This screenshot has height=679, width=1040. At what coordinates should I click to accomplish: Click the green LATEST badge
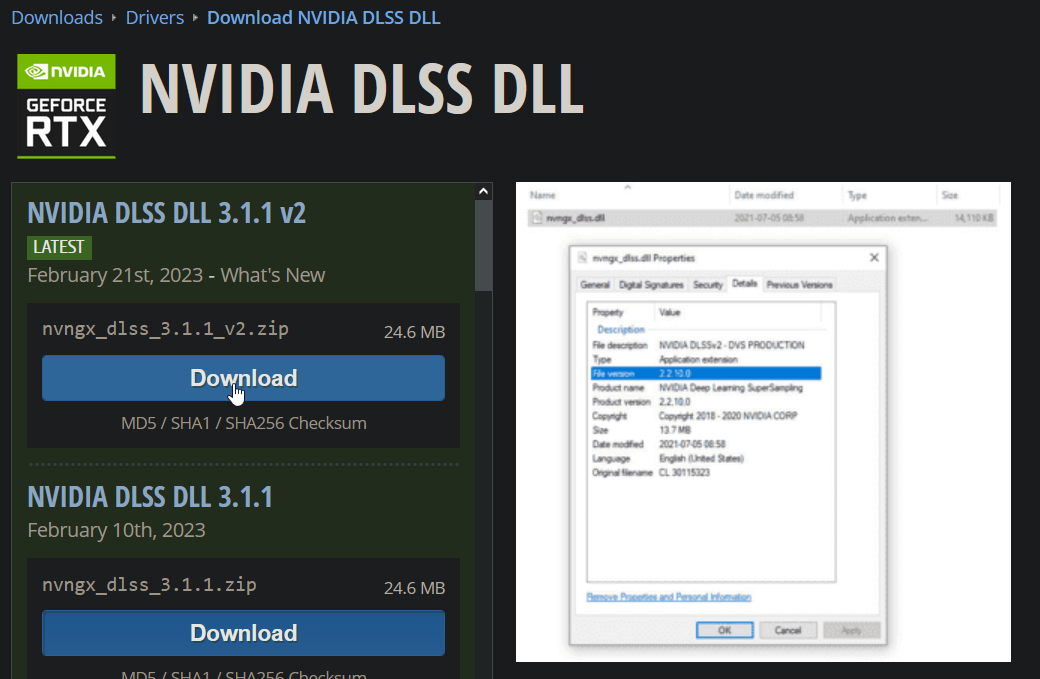coord(59,247)
